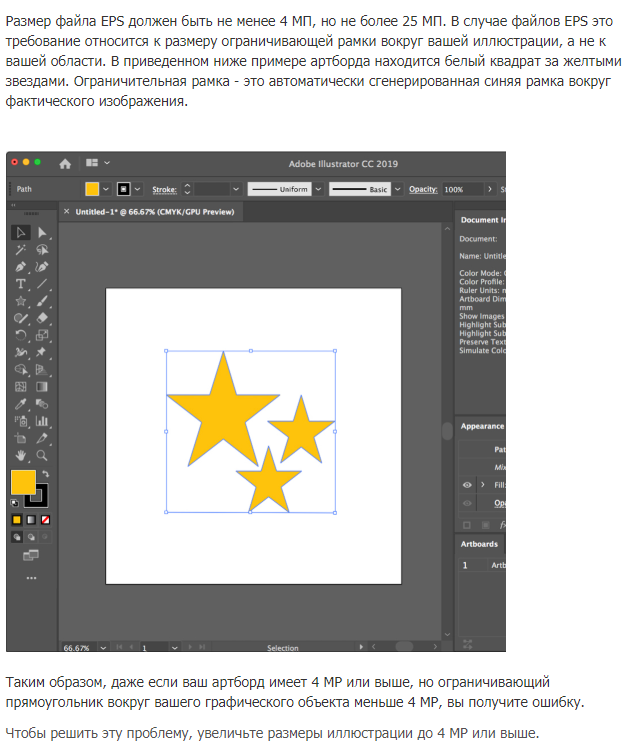Select the Gradient tool
This screenshot has width=635, height=753.
pos(42,387)
